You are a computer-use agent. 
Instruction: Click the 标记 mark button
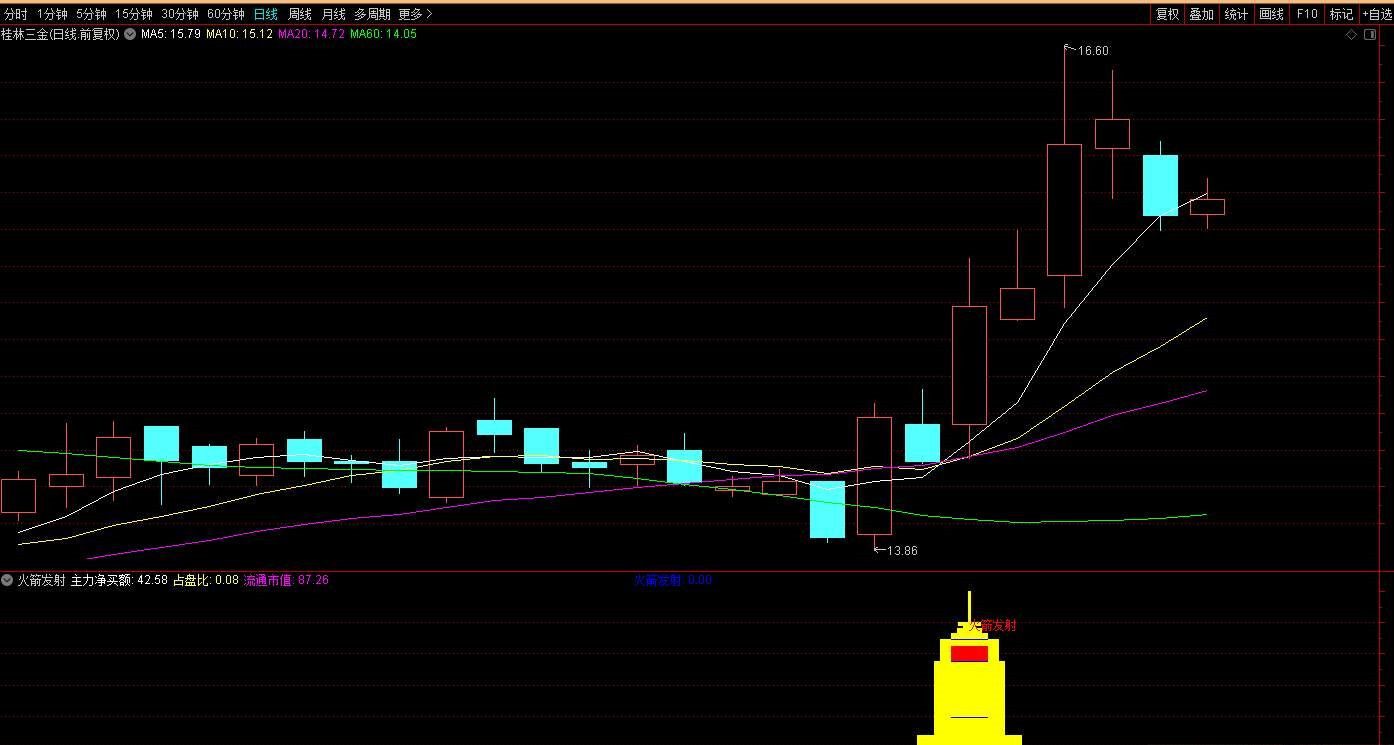pyautogui.click(x=1341, y=14)
